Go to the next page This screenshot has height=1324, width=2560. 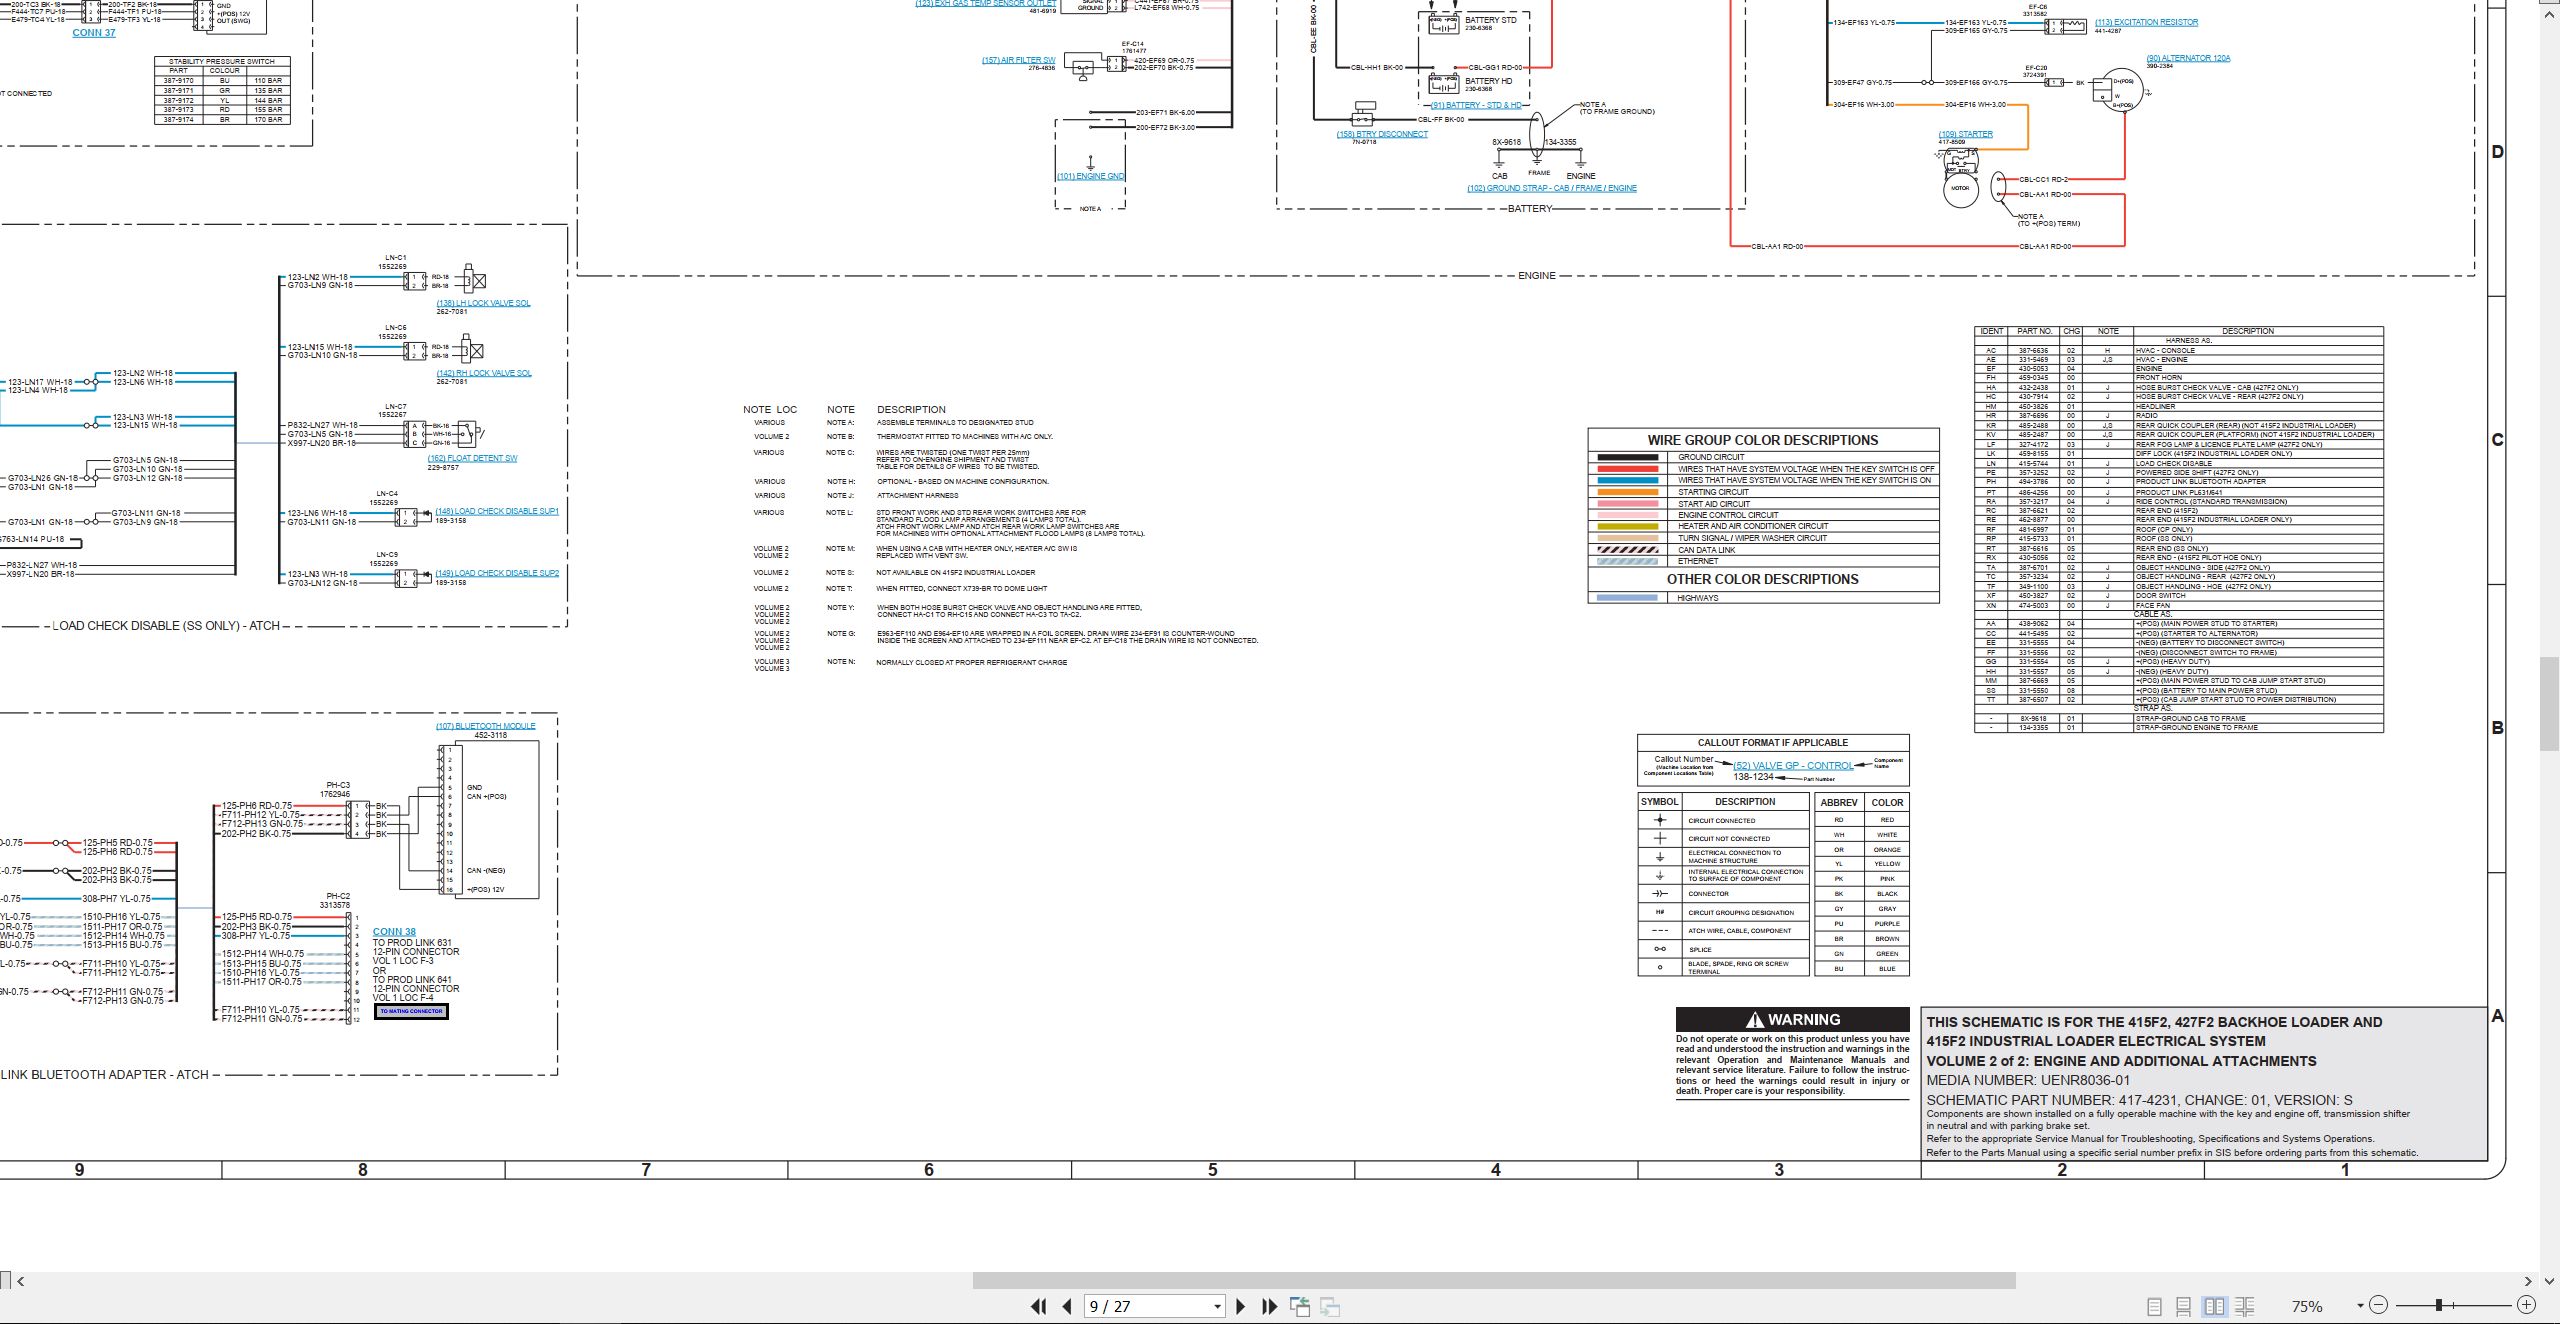tap(1241, 1306)
